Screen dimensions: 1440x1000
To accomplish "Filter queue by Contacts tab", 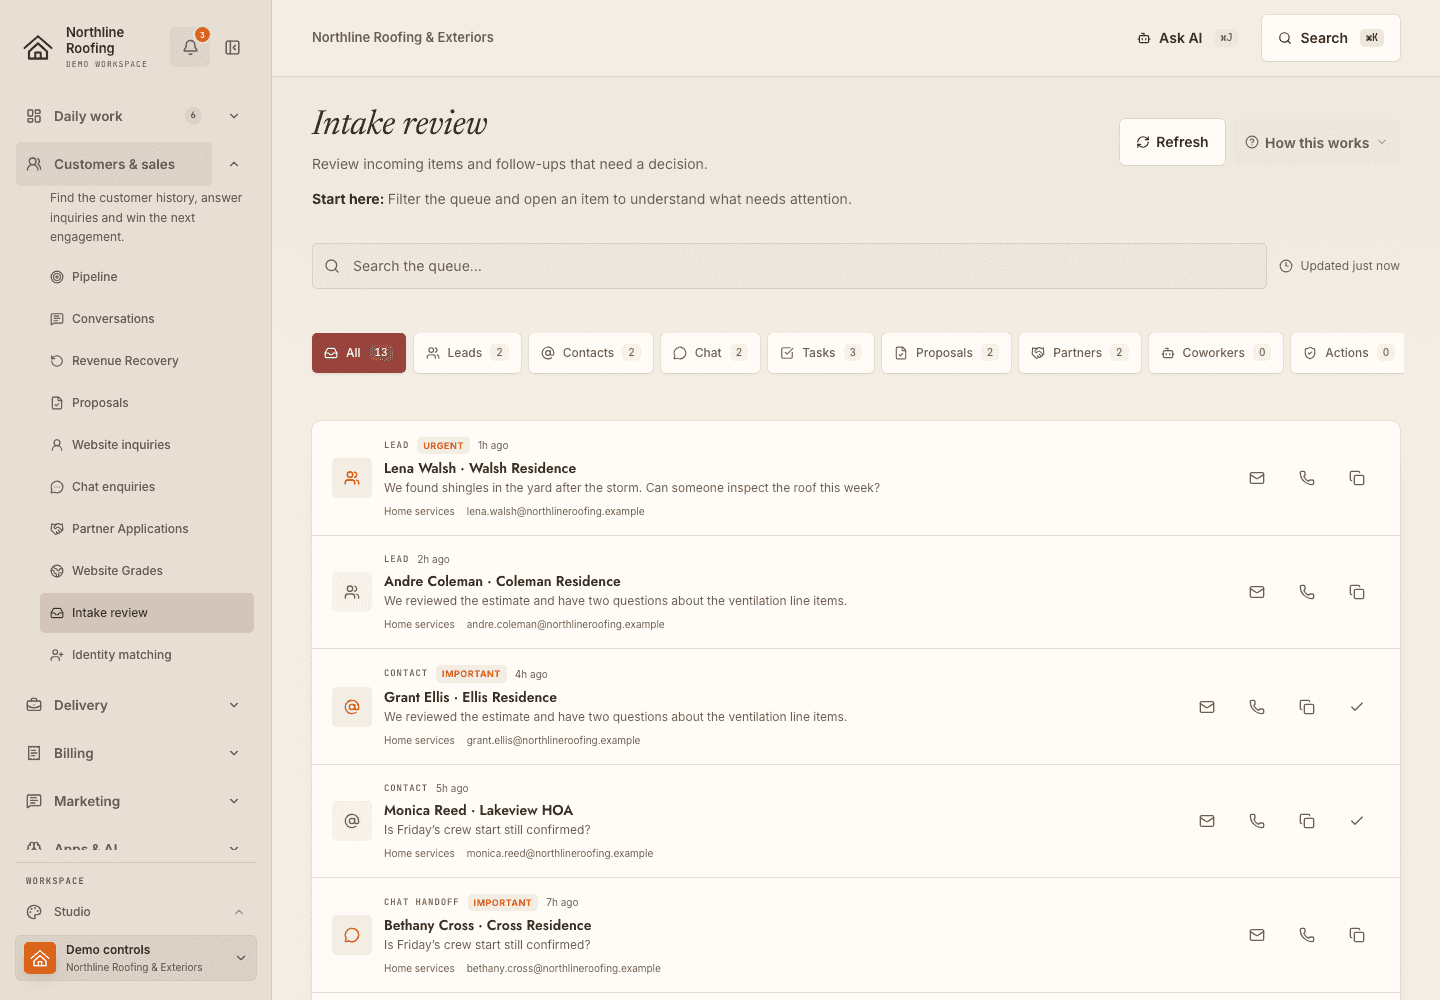I will (591, 353).
